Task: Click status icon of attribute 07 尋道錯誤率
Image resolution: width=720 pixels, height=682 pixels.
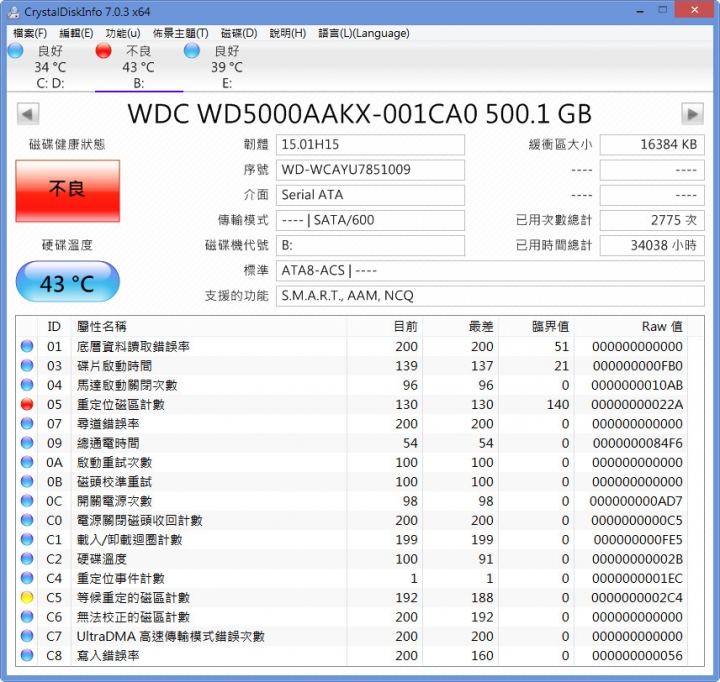Action: click(27, 423)
